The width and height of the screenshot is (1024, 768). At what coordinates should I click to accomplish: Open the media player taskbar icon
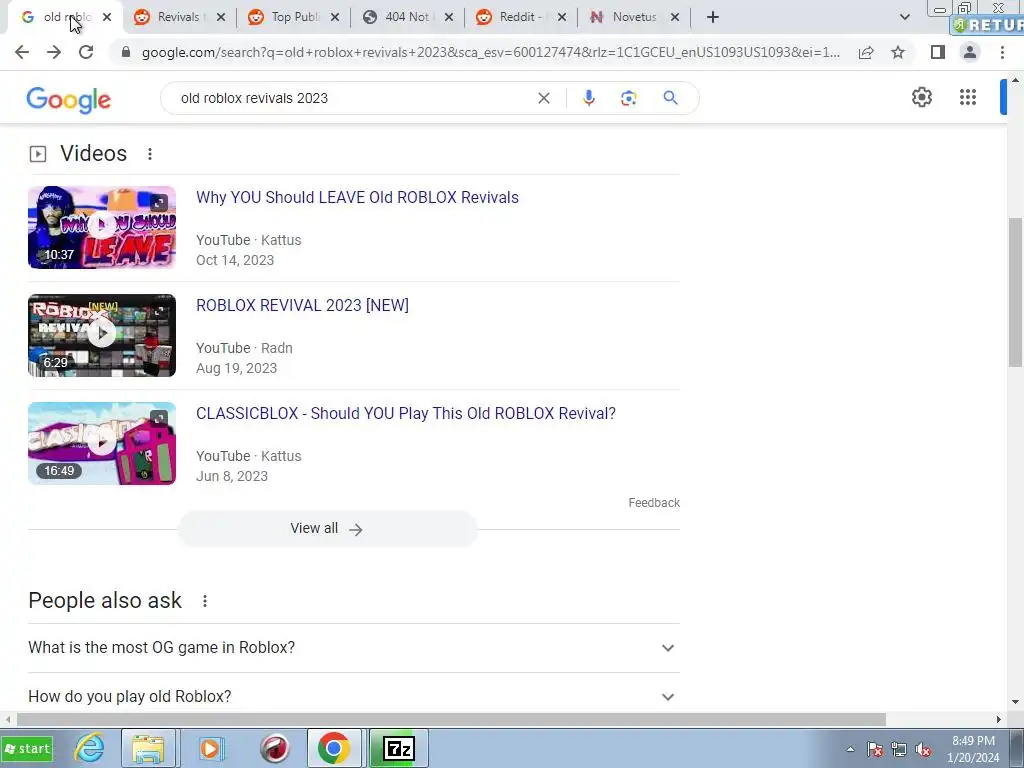tap(210, 748)
